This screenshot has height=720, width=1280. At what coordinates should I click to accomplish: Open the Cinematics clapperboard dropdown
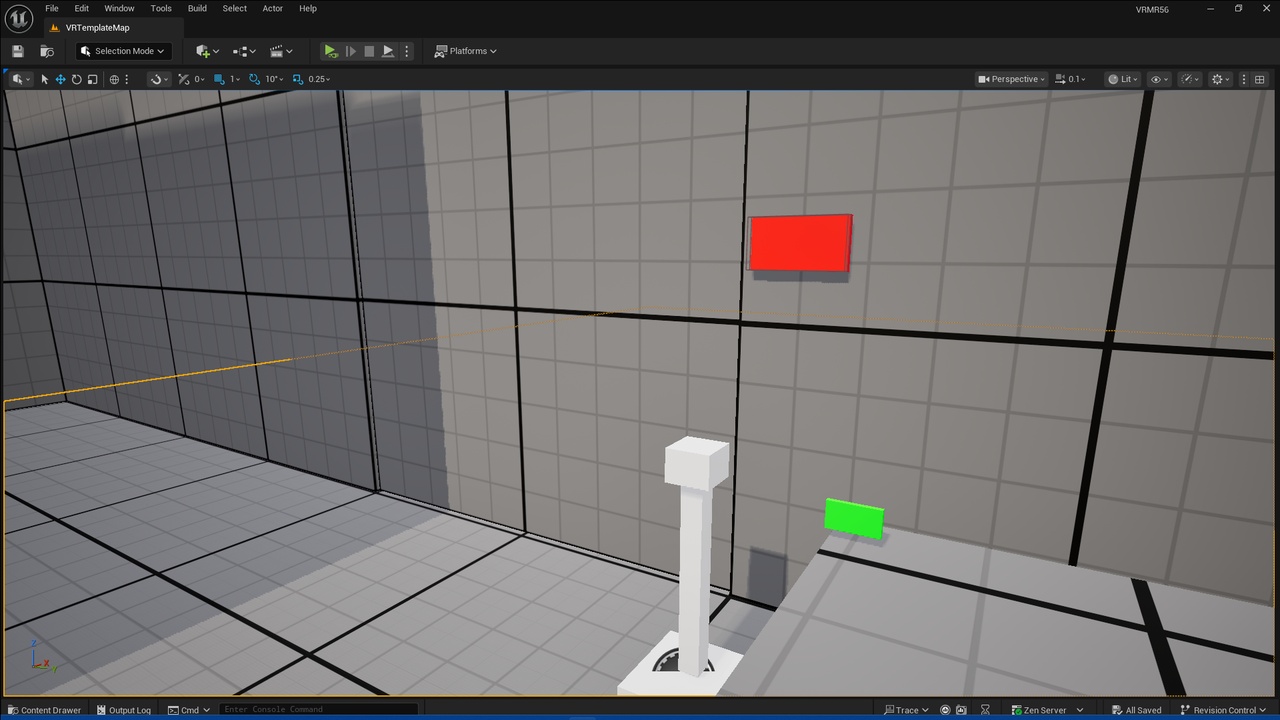(x=282, y=51)
